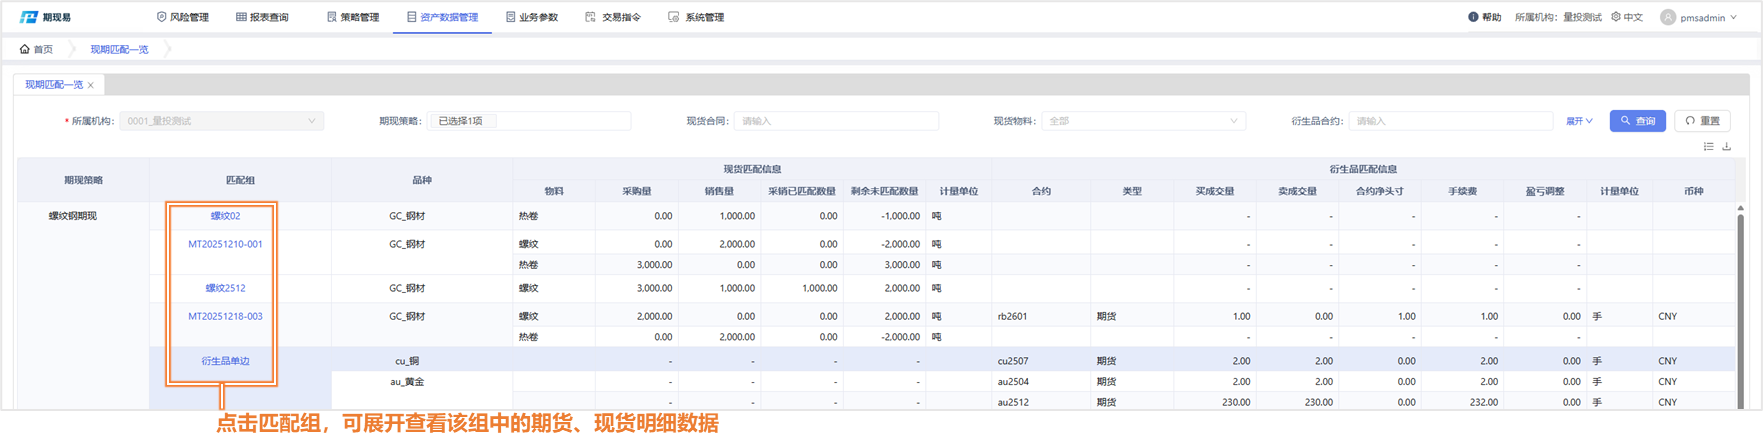Close the 现期匹配一览 tab
Screen dimensions: 1763x448
click(91, 85)
